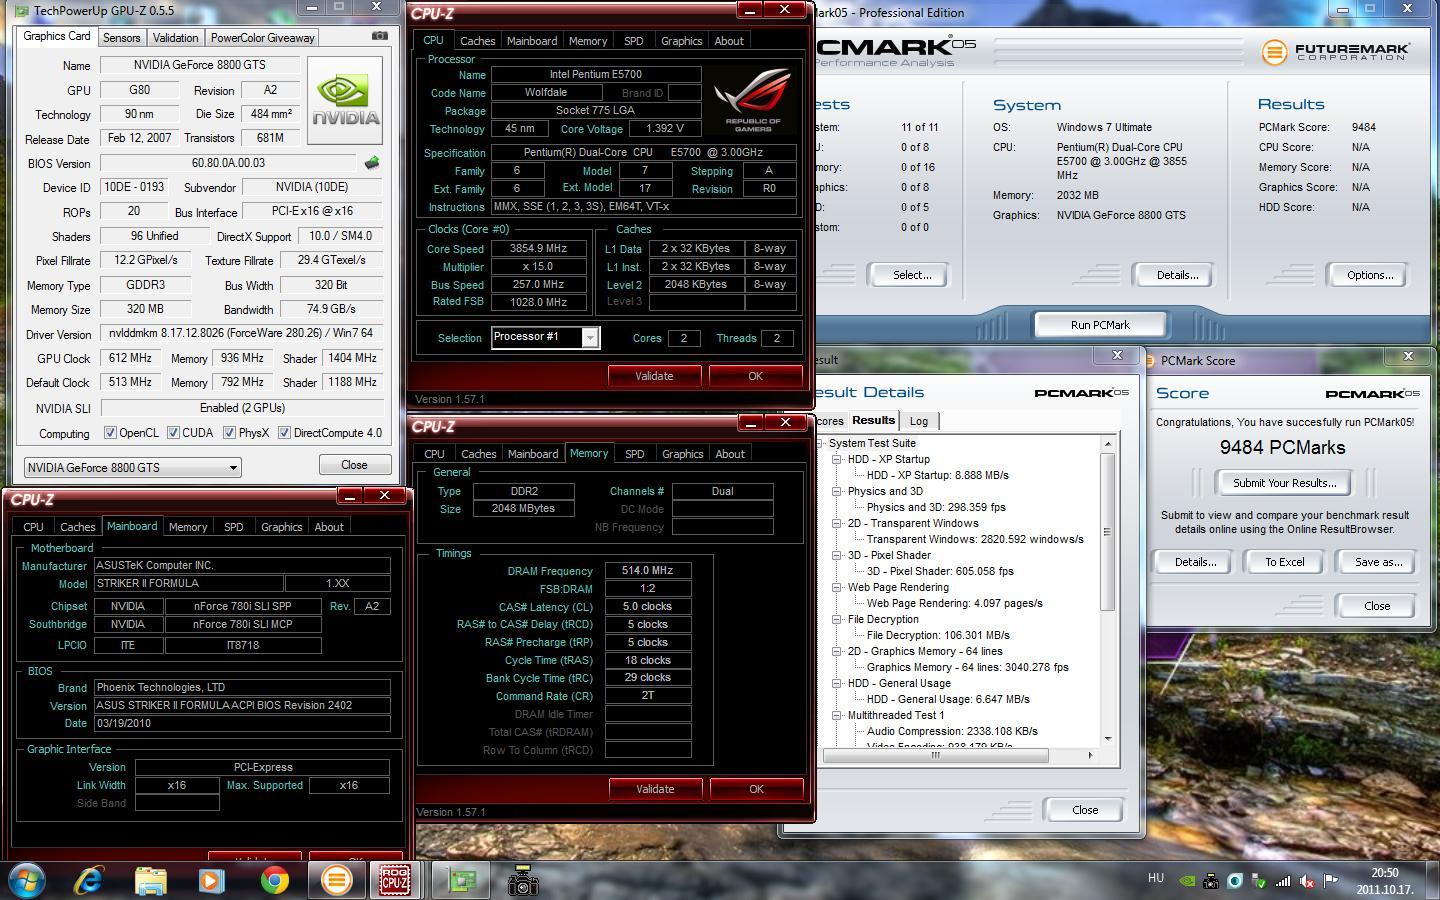This screenshot has width=1440, height=900.
Task: Click vertical scrollbar thumb in Result Details tree
Action: tap(1107, 532)
